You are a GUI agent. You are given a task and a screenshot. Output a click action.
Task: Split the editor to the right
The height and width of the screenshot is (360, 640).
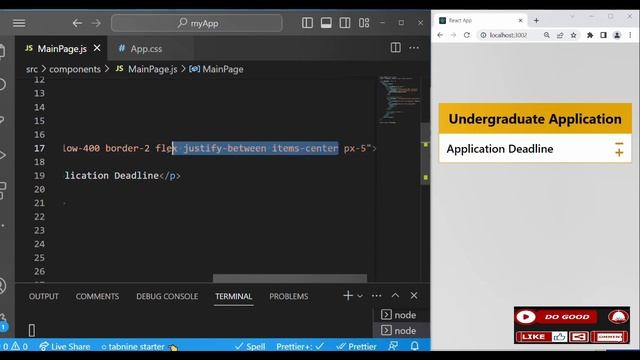396,48
